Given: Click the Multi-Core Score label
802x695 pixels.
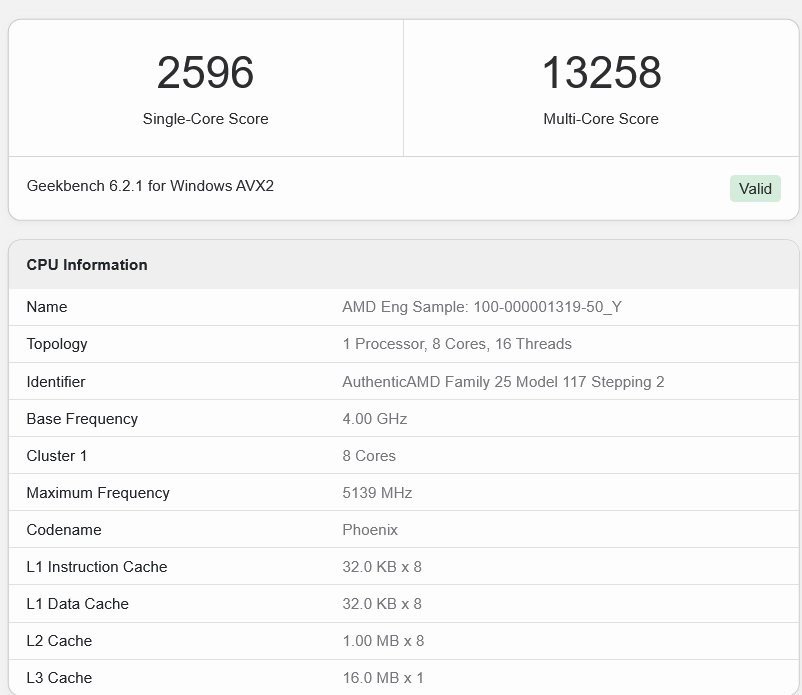Looking at the screenshot, I should [x=601, y=118].
